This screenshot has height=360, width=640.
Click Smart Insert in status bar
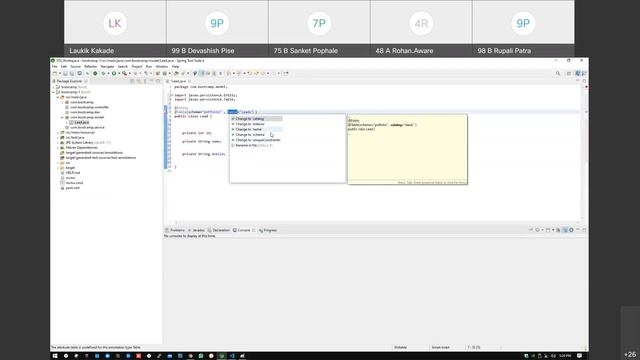[x=440, y=347]
